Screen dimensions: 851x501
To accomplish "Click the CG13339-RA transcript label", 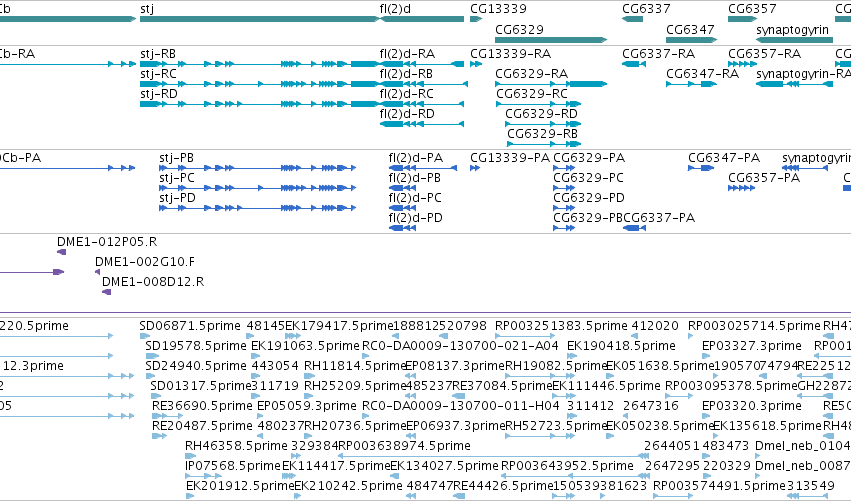I will pyautogui.click(x=510, y=54).
